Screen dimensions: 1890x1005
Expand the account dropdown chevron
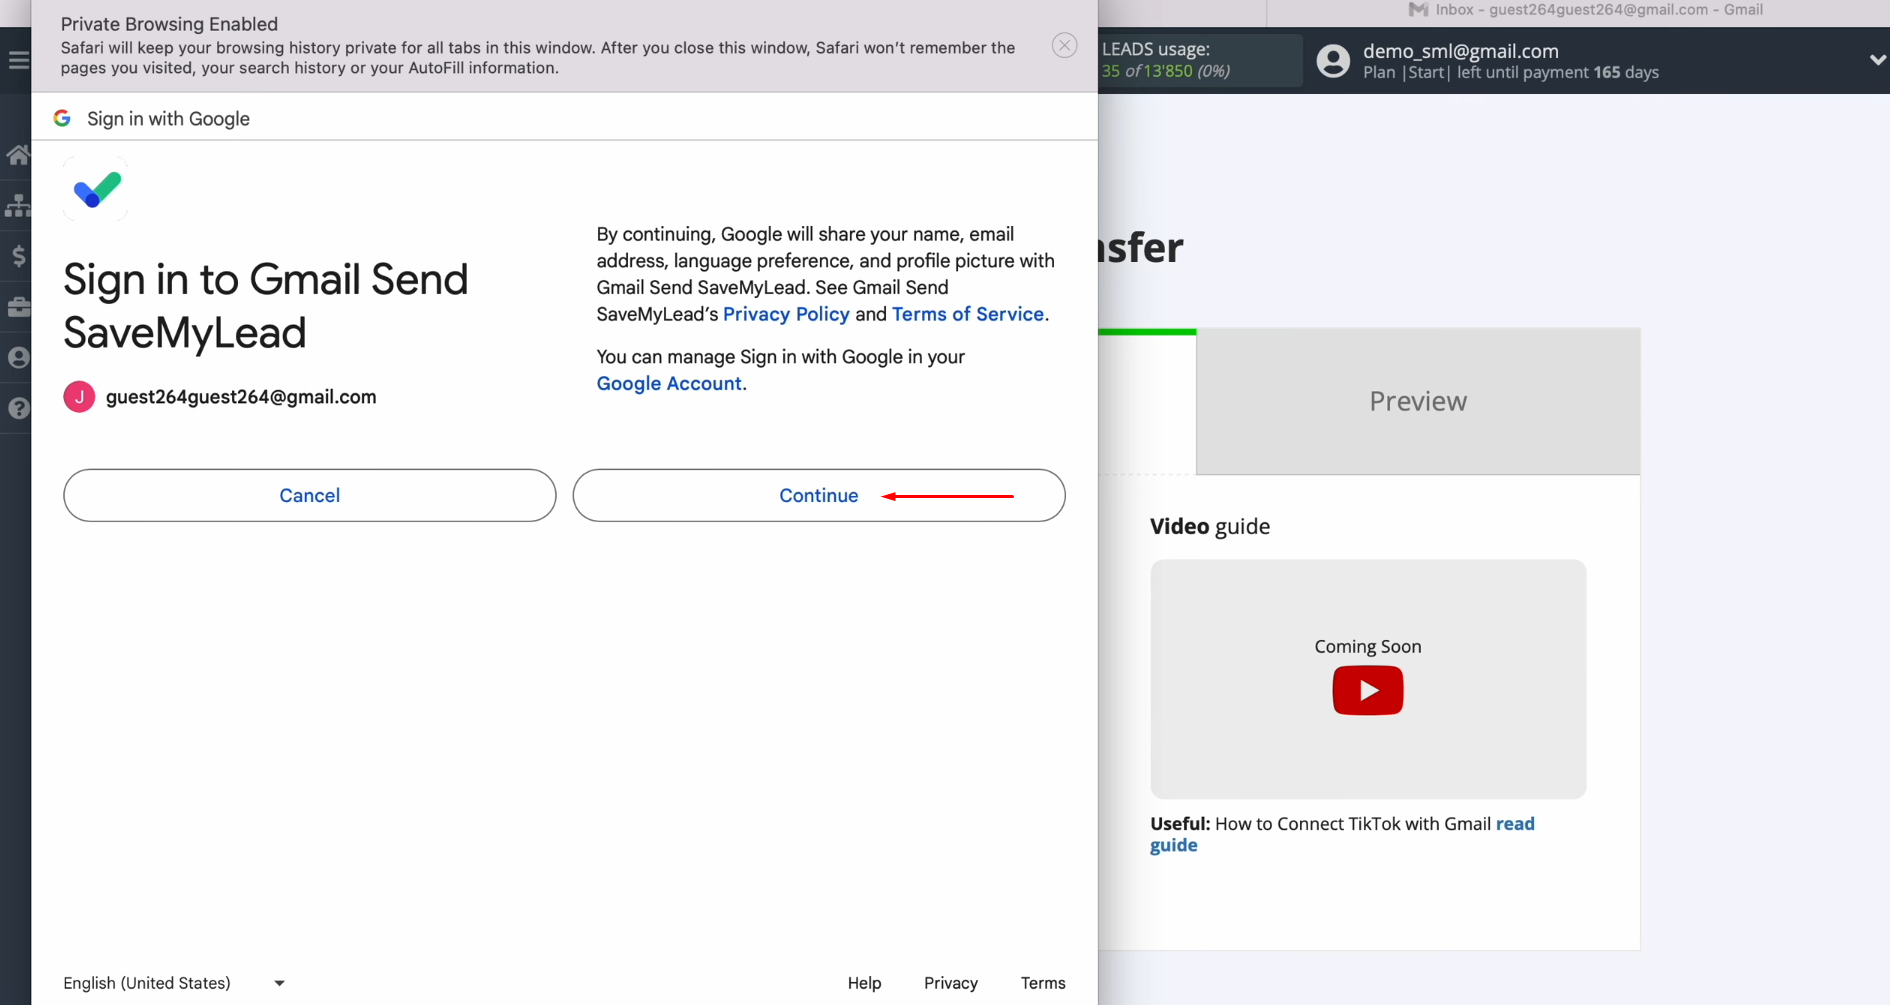click(x=1877, y=60)
